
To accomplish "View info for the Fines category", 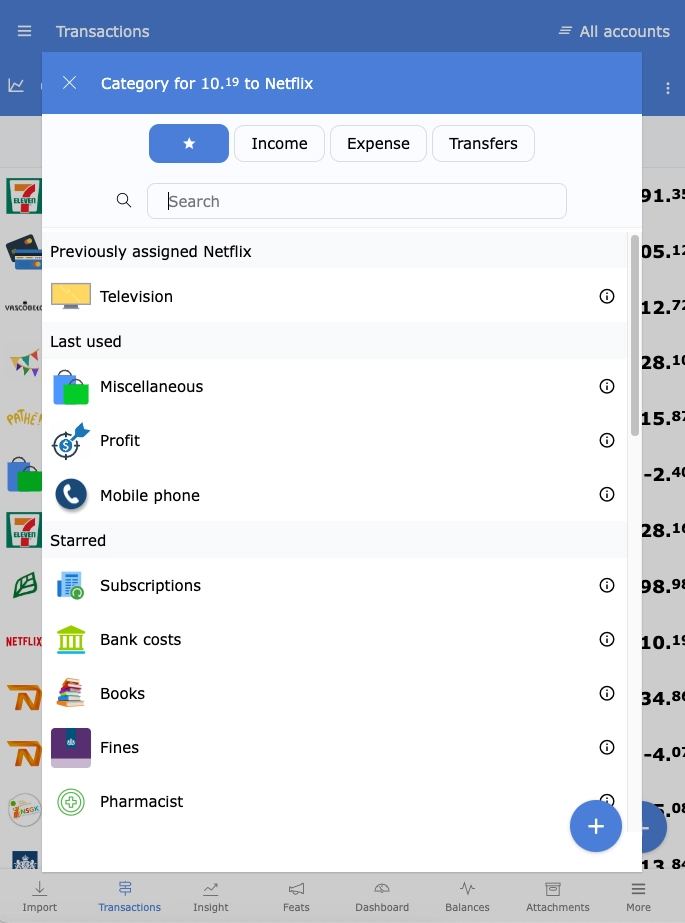I will (x=607, y=747).
